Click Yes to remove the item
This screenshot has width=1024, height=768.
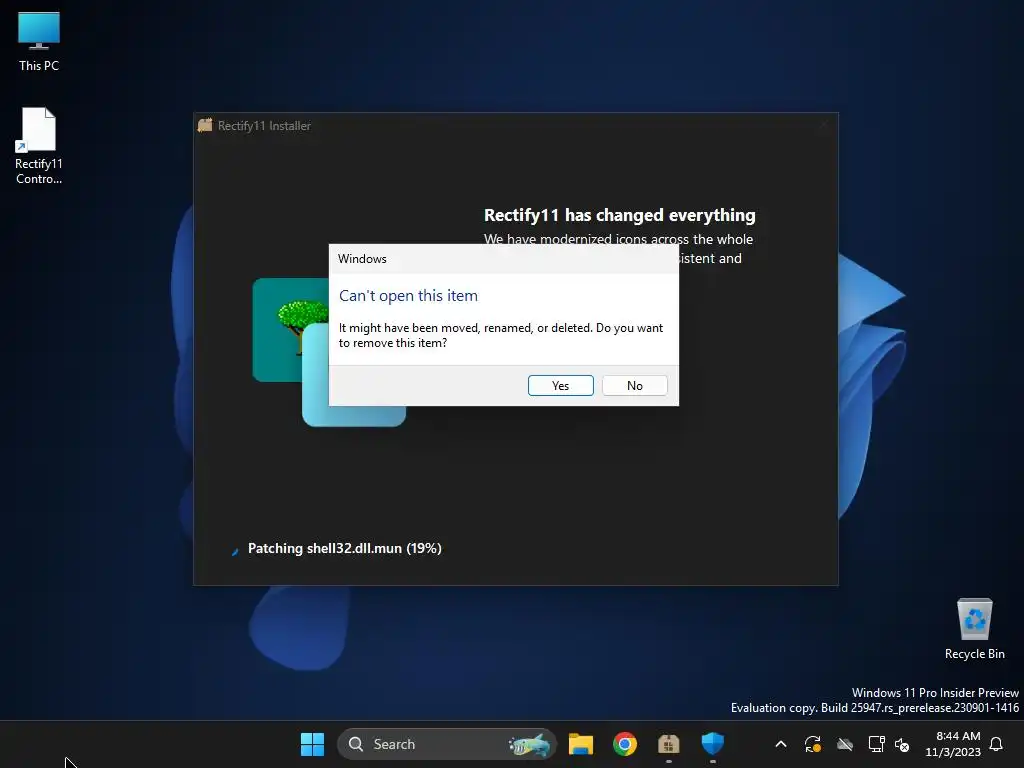[x=560, y=385]
